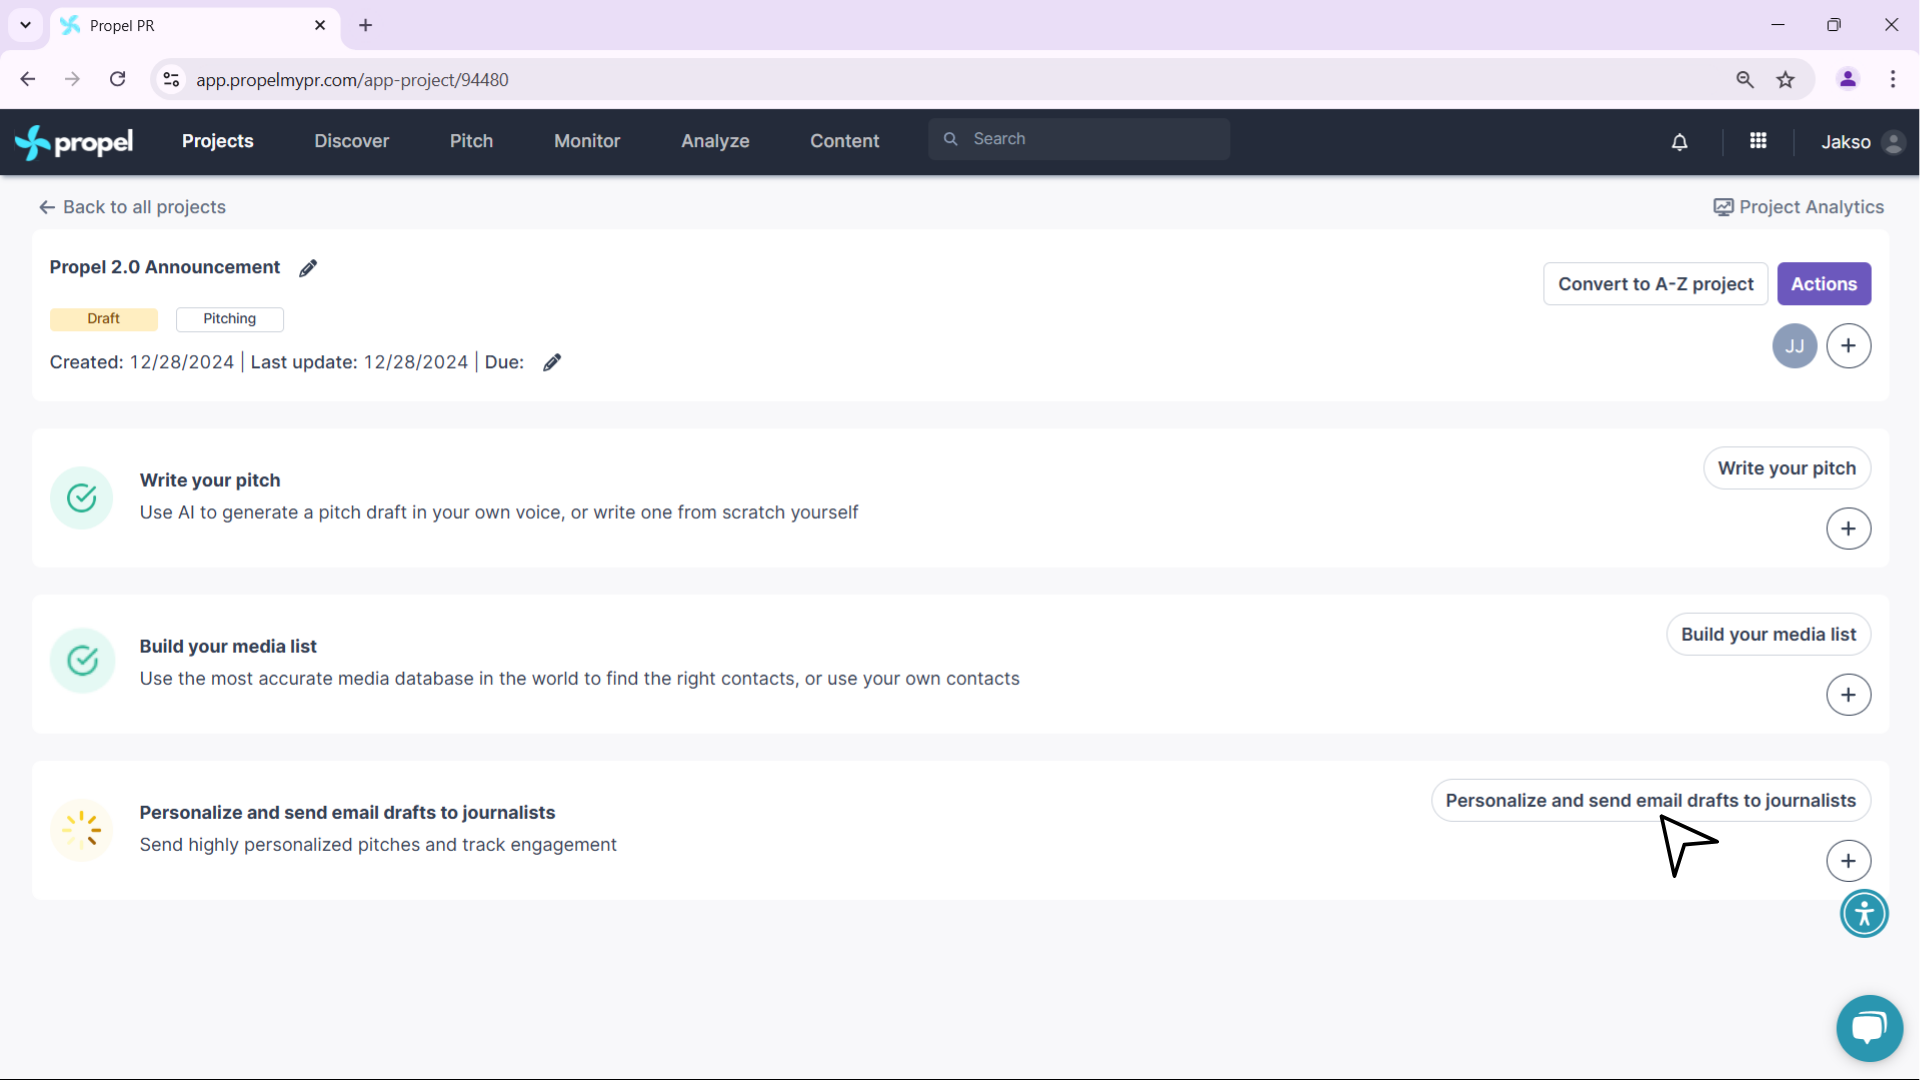Open the chat support bubble
Image resolution: width=1920 pixels, height=1080 pixels.
tap(1870, 1028)
